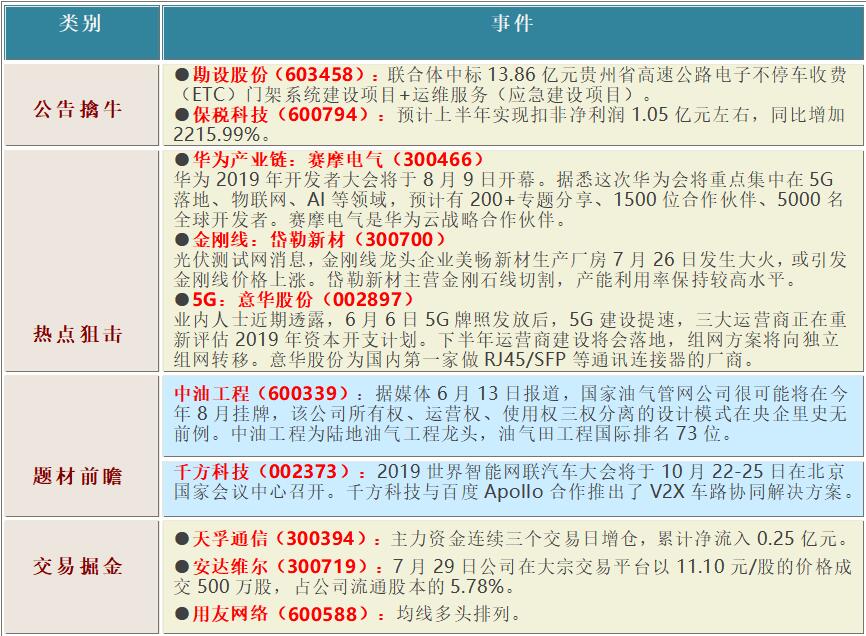The image size is (866, 636).
Task: Click the text 主力资金连续三个交易日增仓
Action: (x=514, y=539)
